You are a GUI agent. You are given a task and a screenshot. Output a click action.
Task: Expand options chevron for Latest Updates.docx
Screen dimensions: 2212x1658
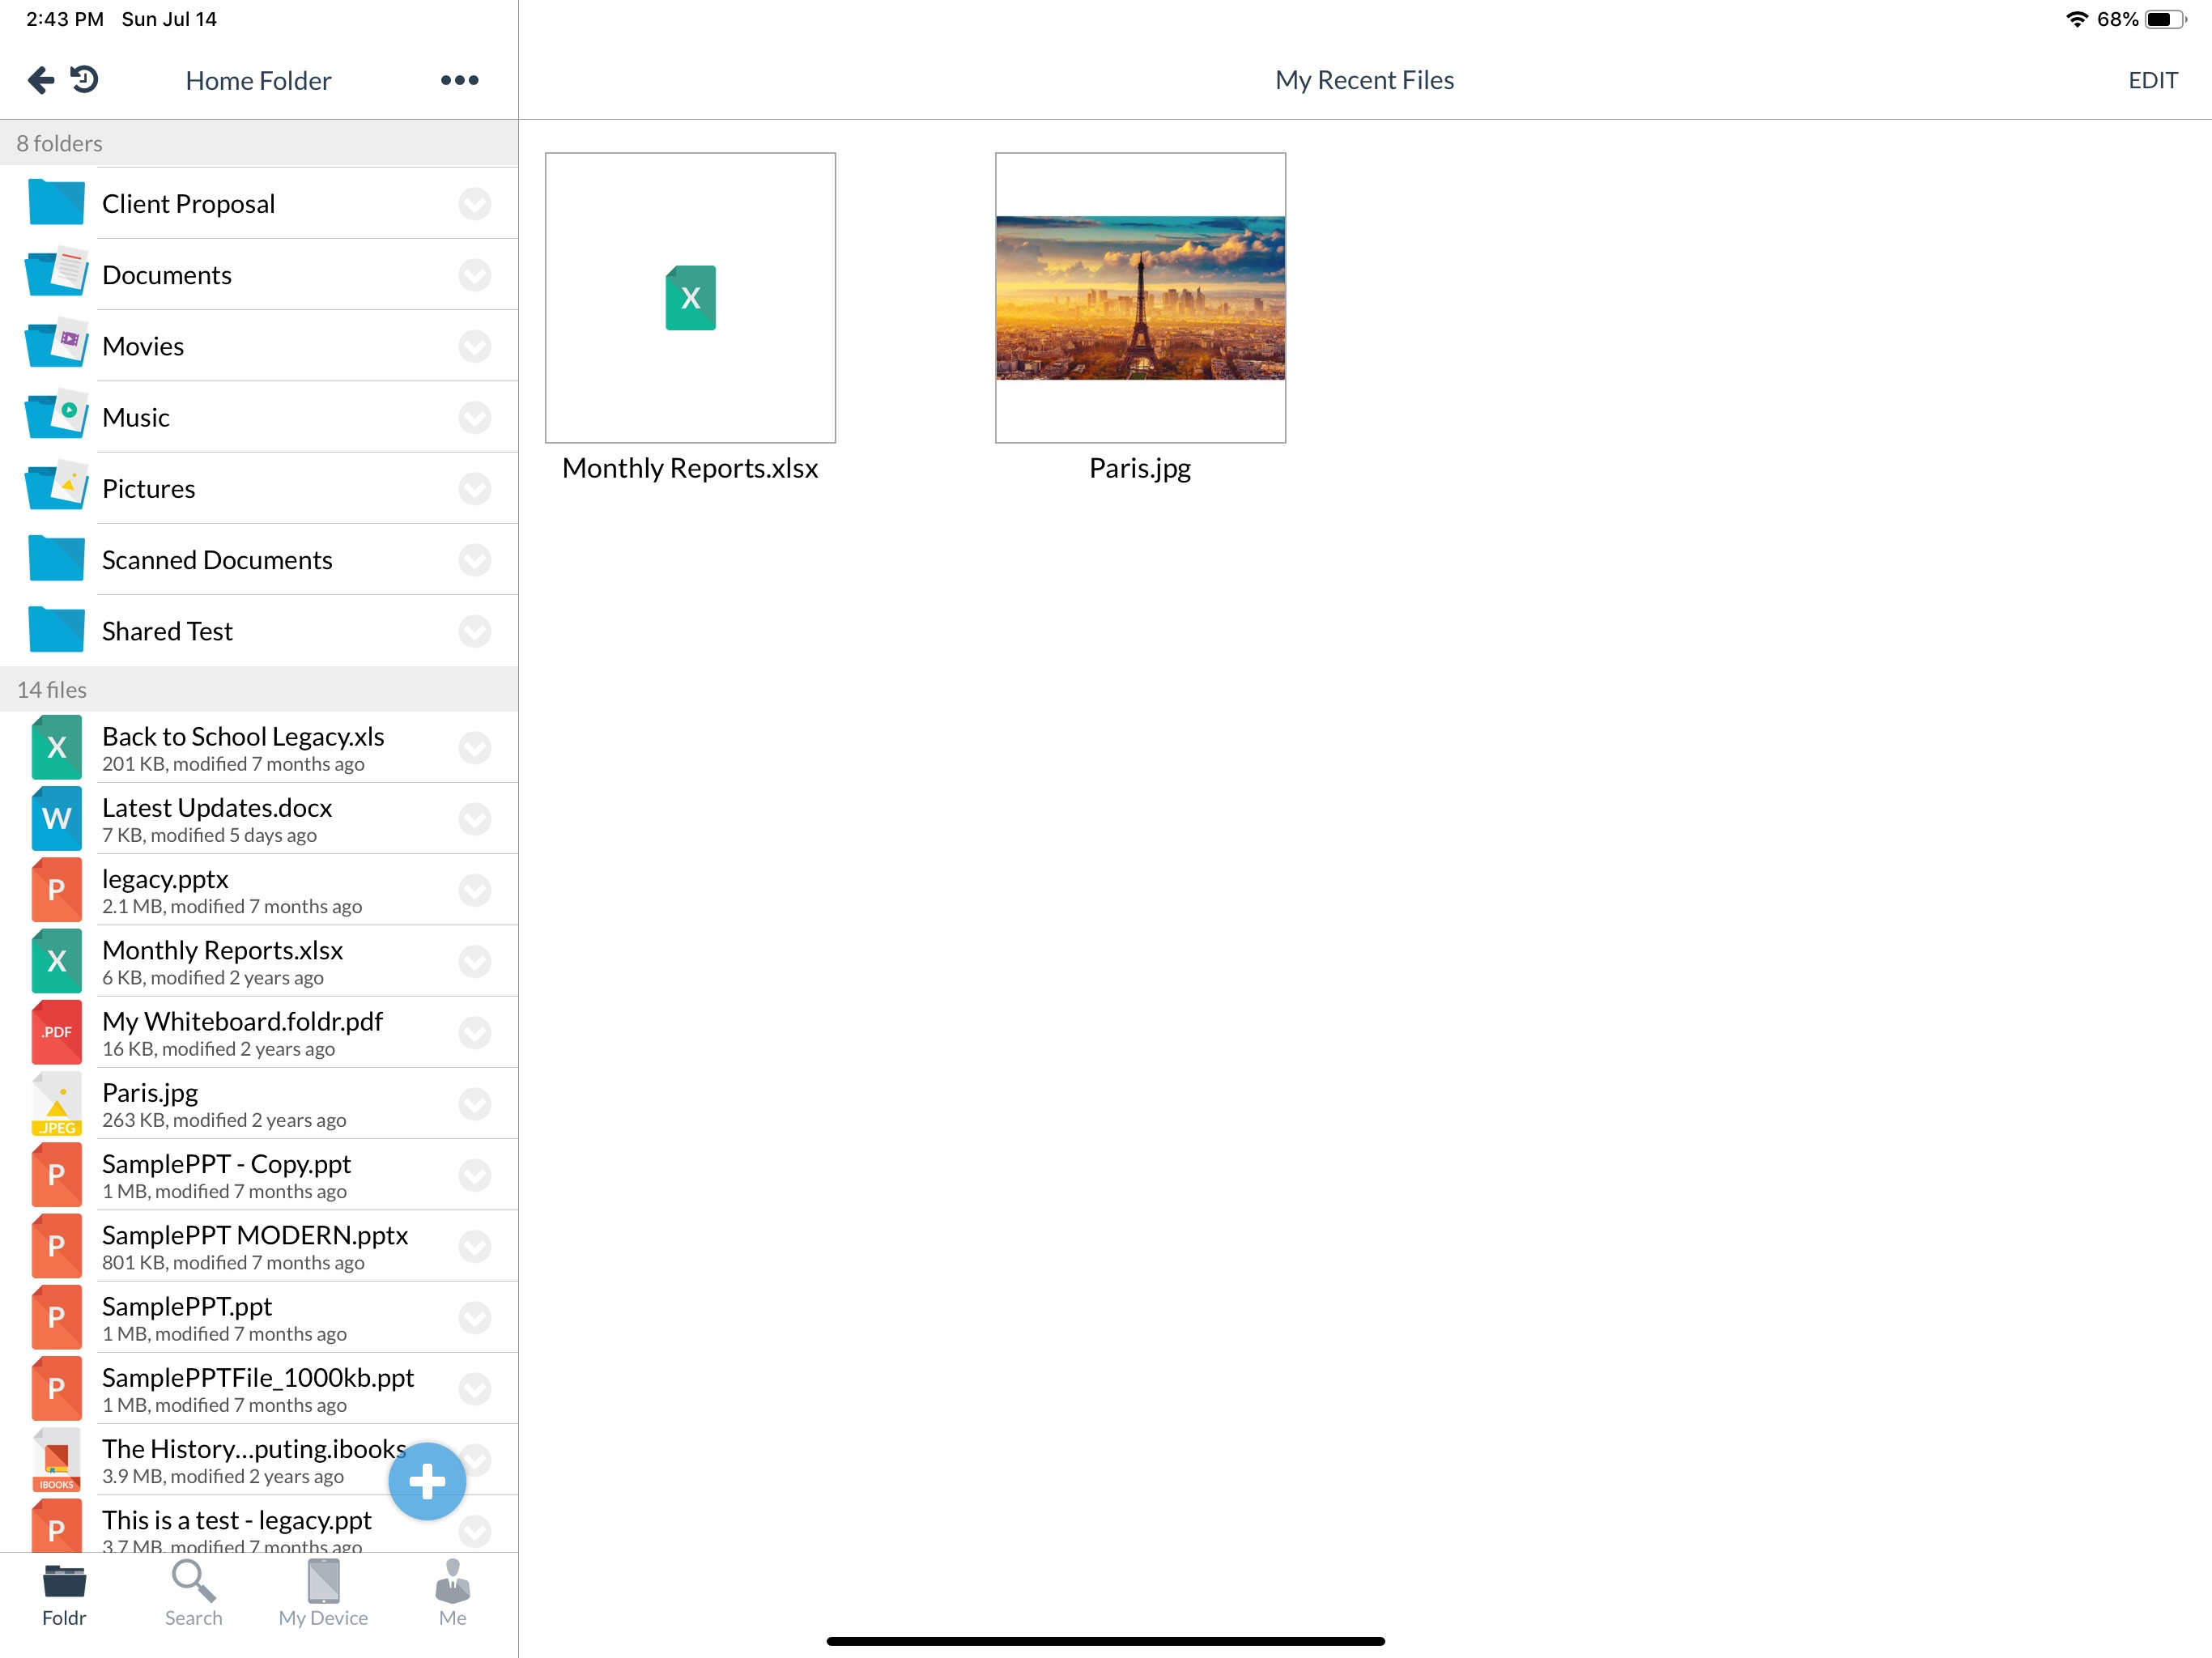[475, 818]
